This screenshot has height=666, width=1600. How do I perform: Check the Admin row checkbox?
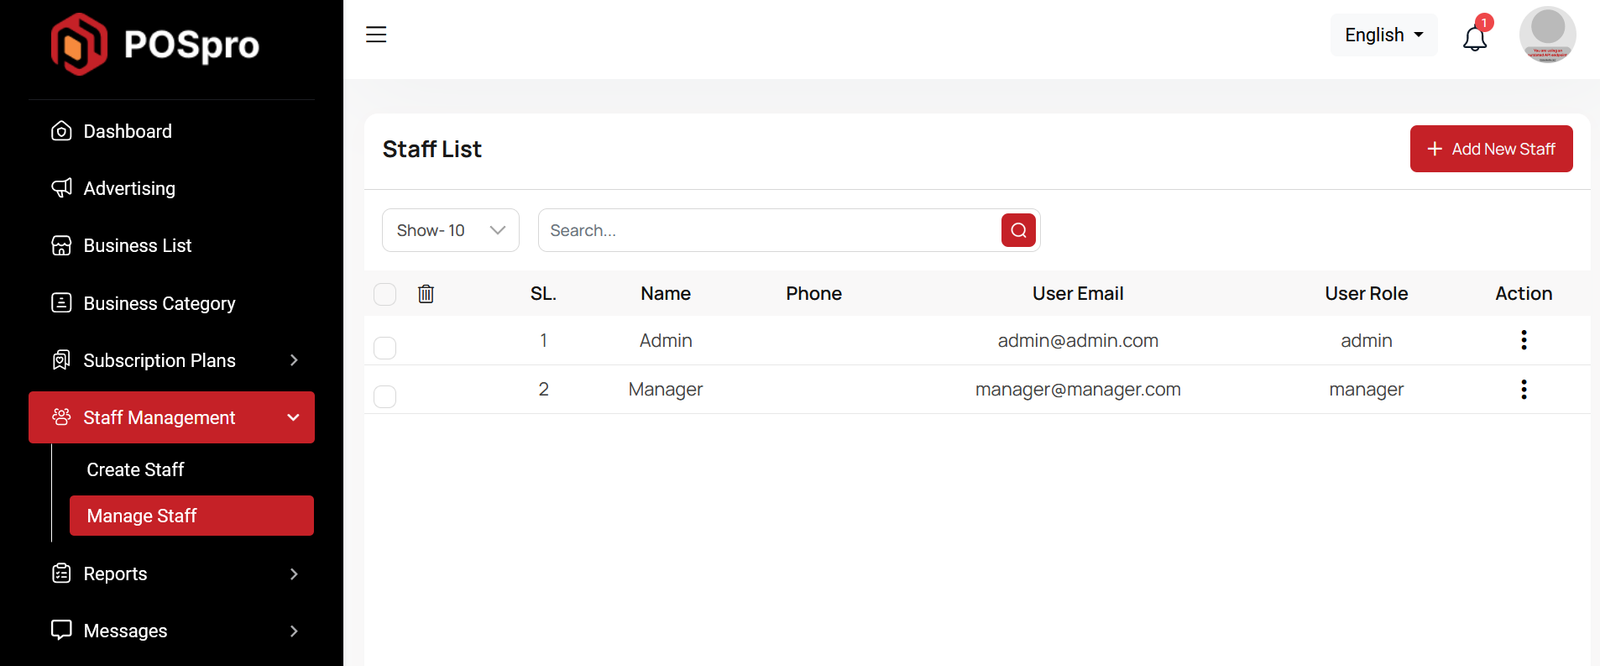385,347
